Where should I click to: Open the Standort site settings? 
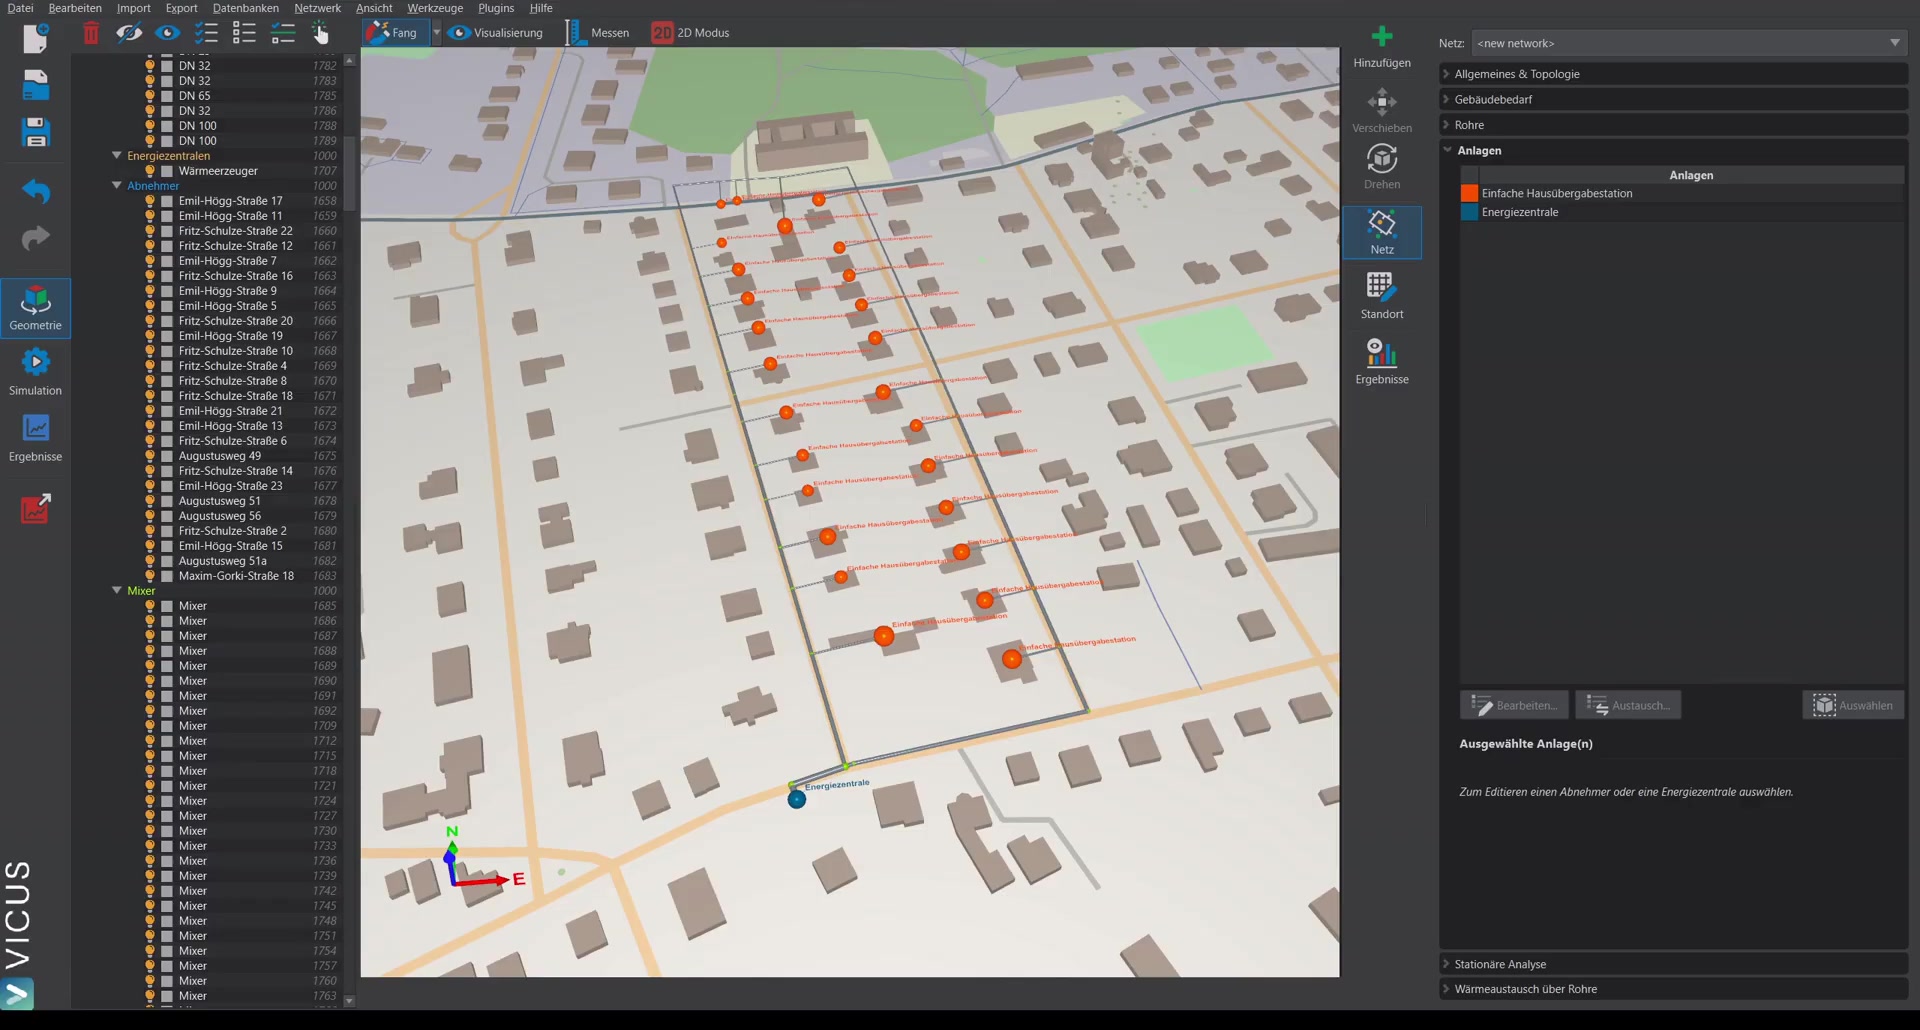click(1382, 297)
